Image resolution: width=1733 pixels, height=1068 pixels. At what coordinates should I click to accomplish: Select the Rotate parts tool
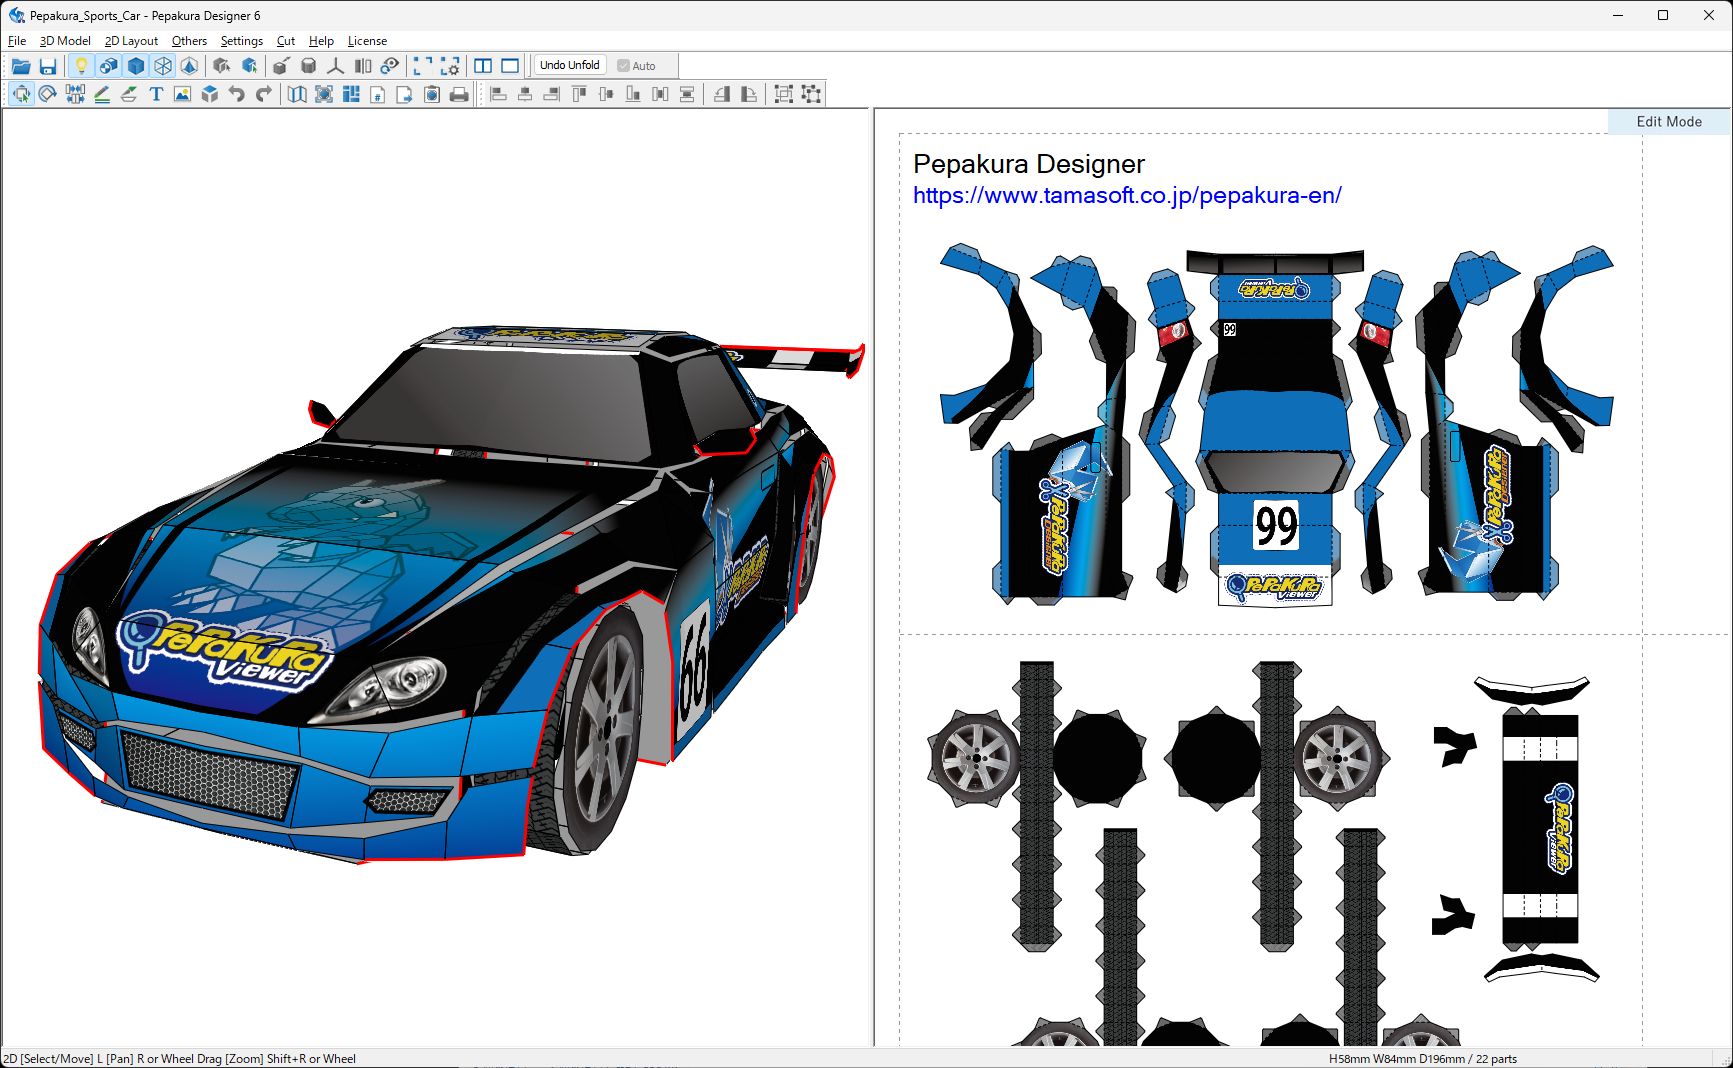[x=48, y=94]
